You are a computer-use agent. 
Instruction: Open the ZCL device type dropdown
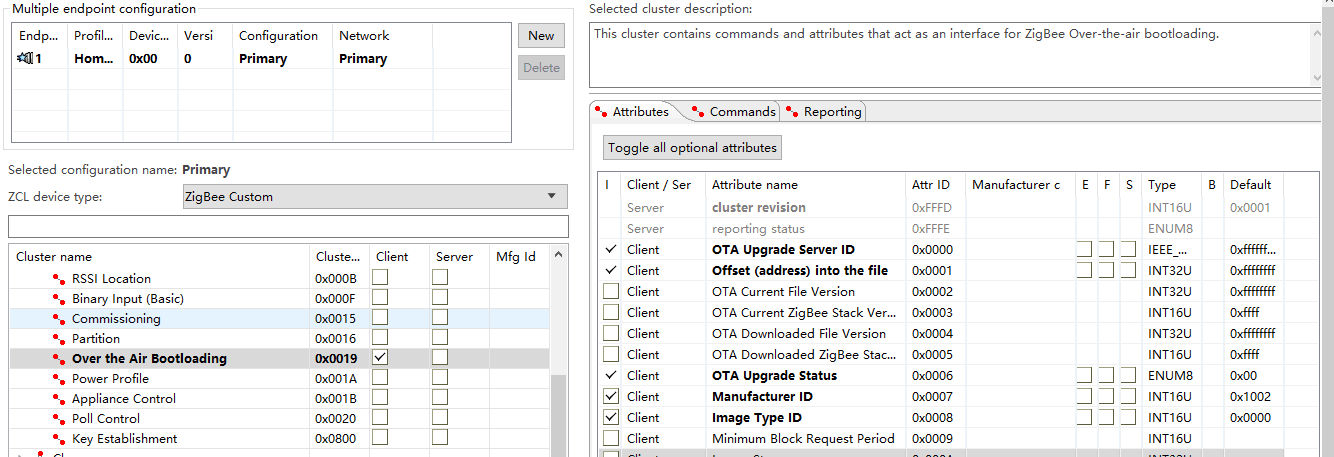pos(375,196)
